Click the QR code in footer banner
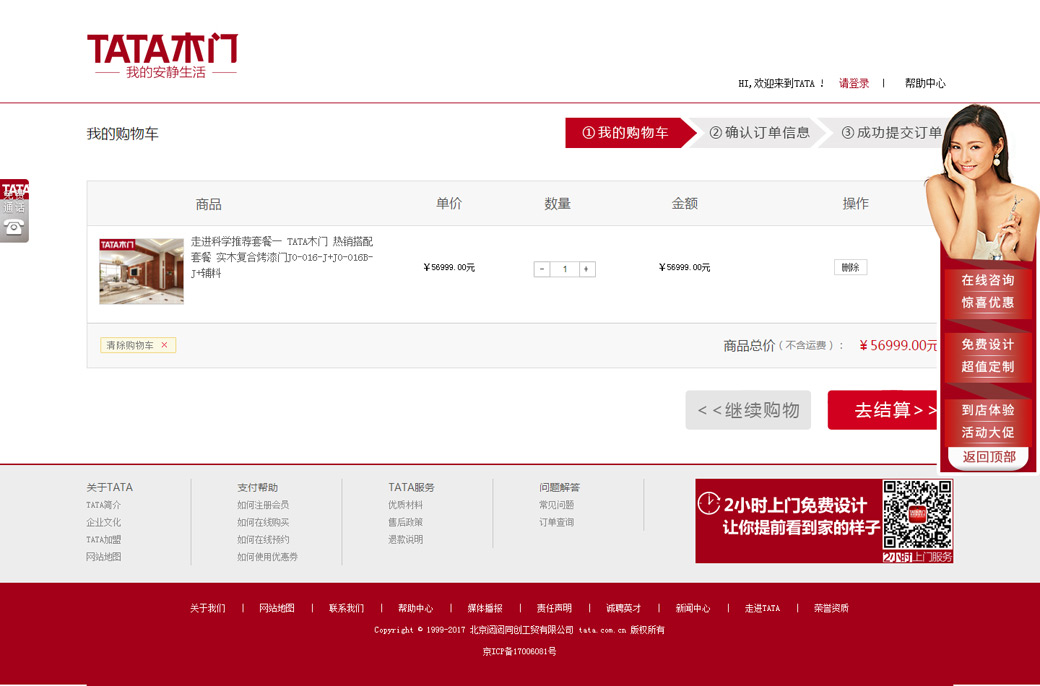Screen dimensions: 1040x686 (917, 515)
